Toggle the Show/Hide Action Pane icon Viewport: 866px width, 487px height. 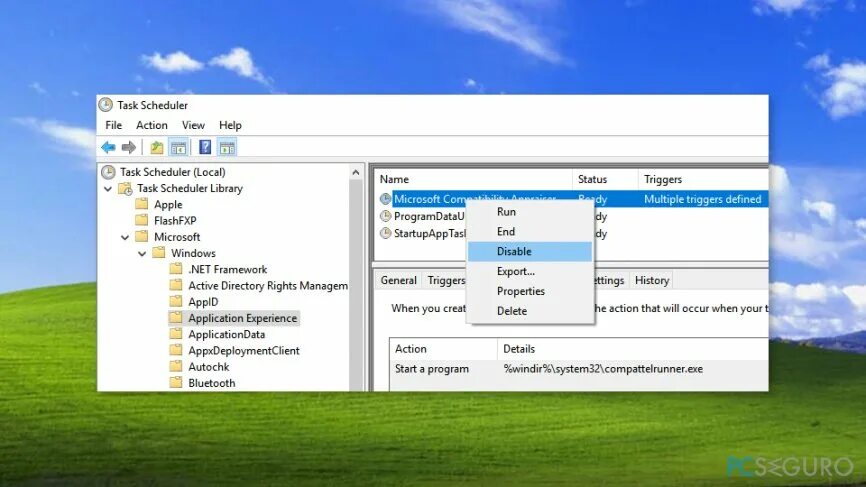pyautogui.click(x=227, y=147)
